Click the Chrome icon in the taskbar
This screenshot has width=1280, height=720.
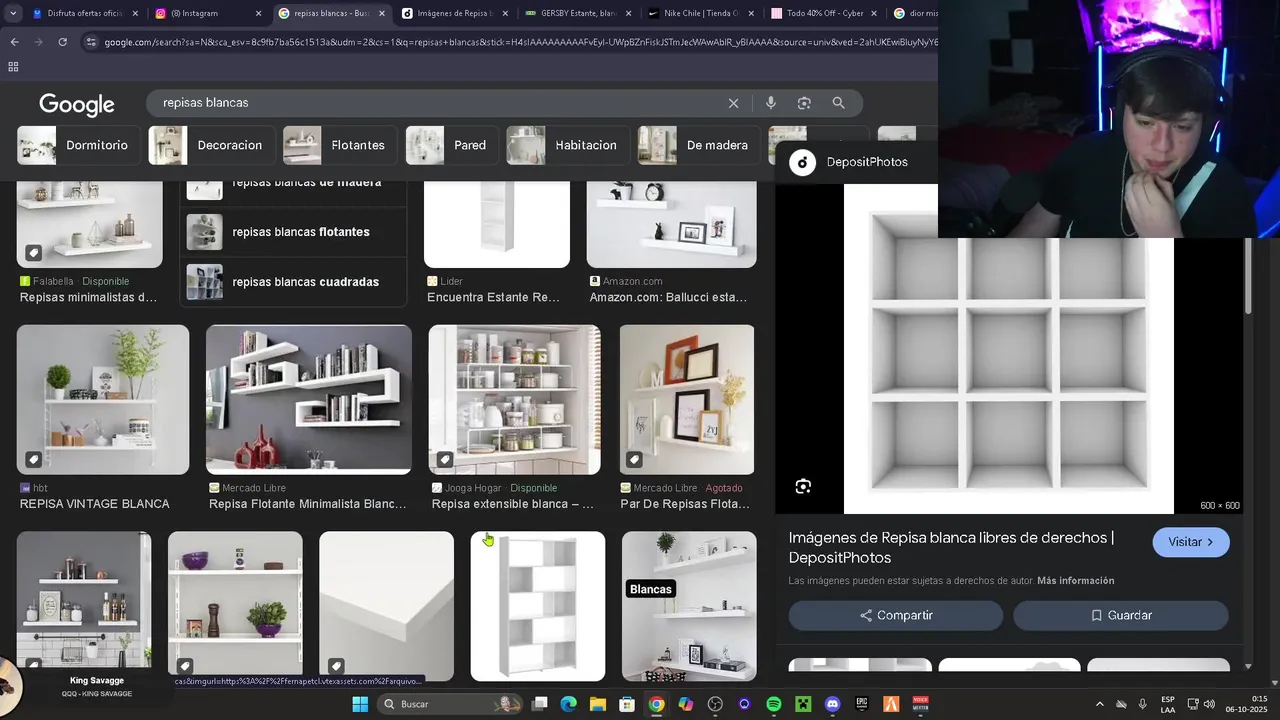656,704
